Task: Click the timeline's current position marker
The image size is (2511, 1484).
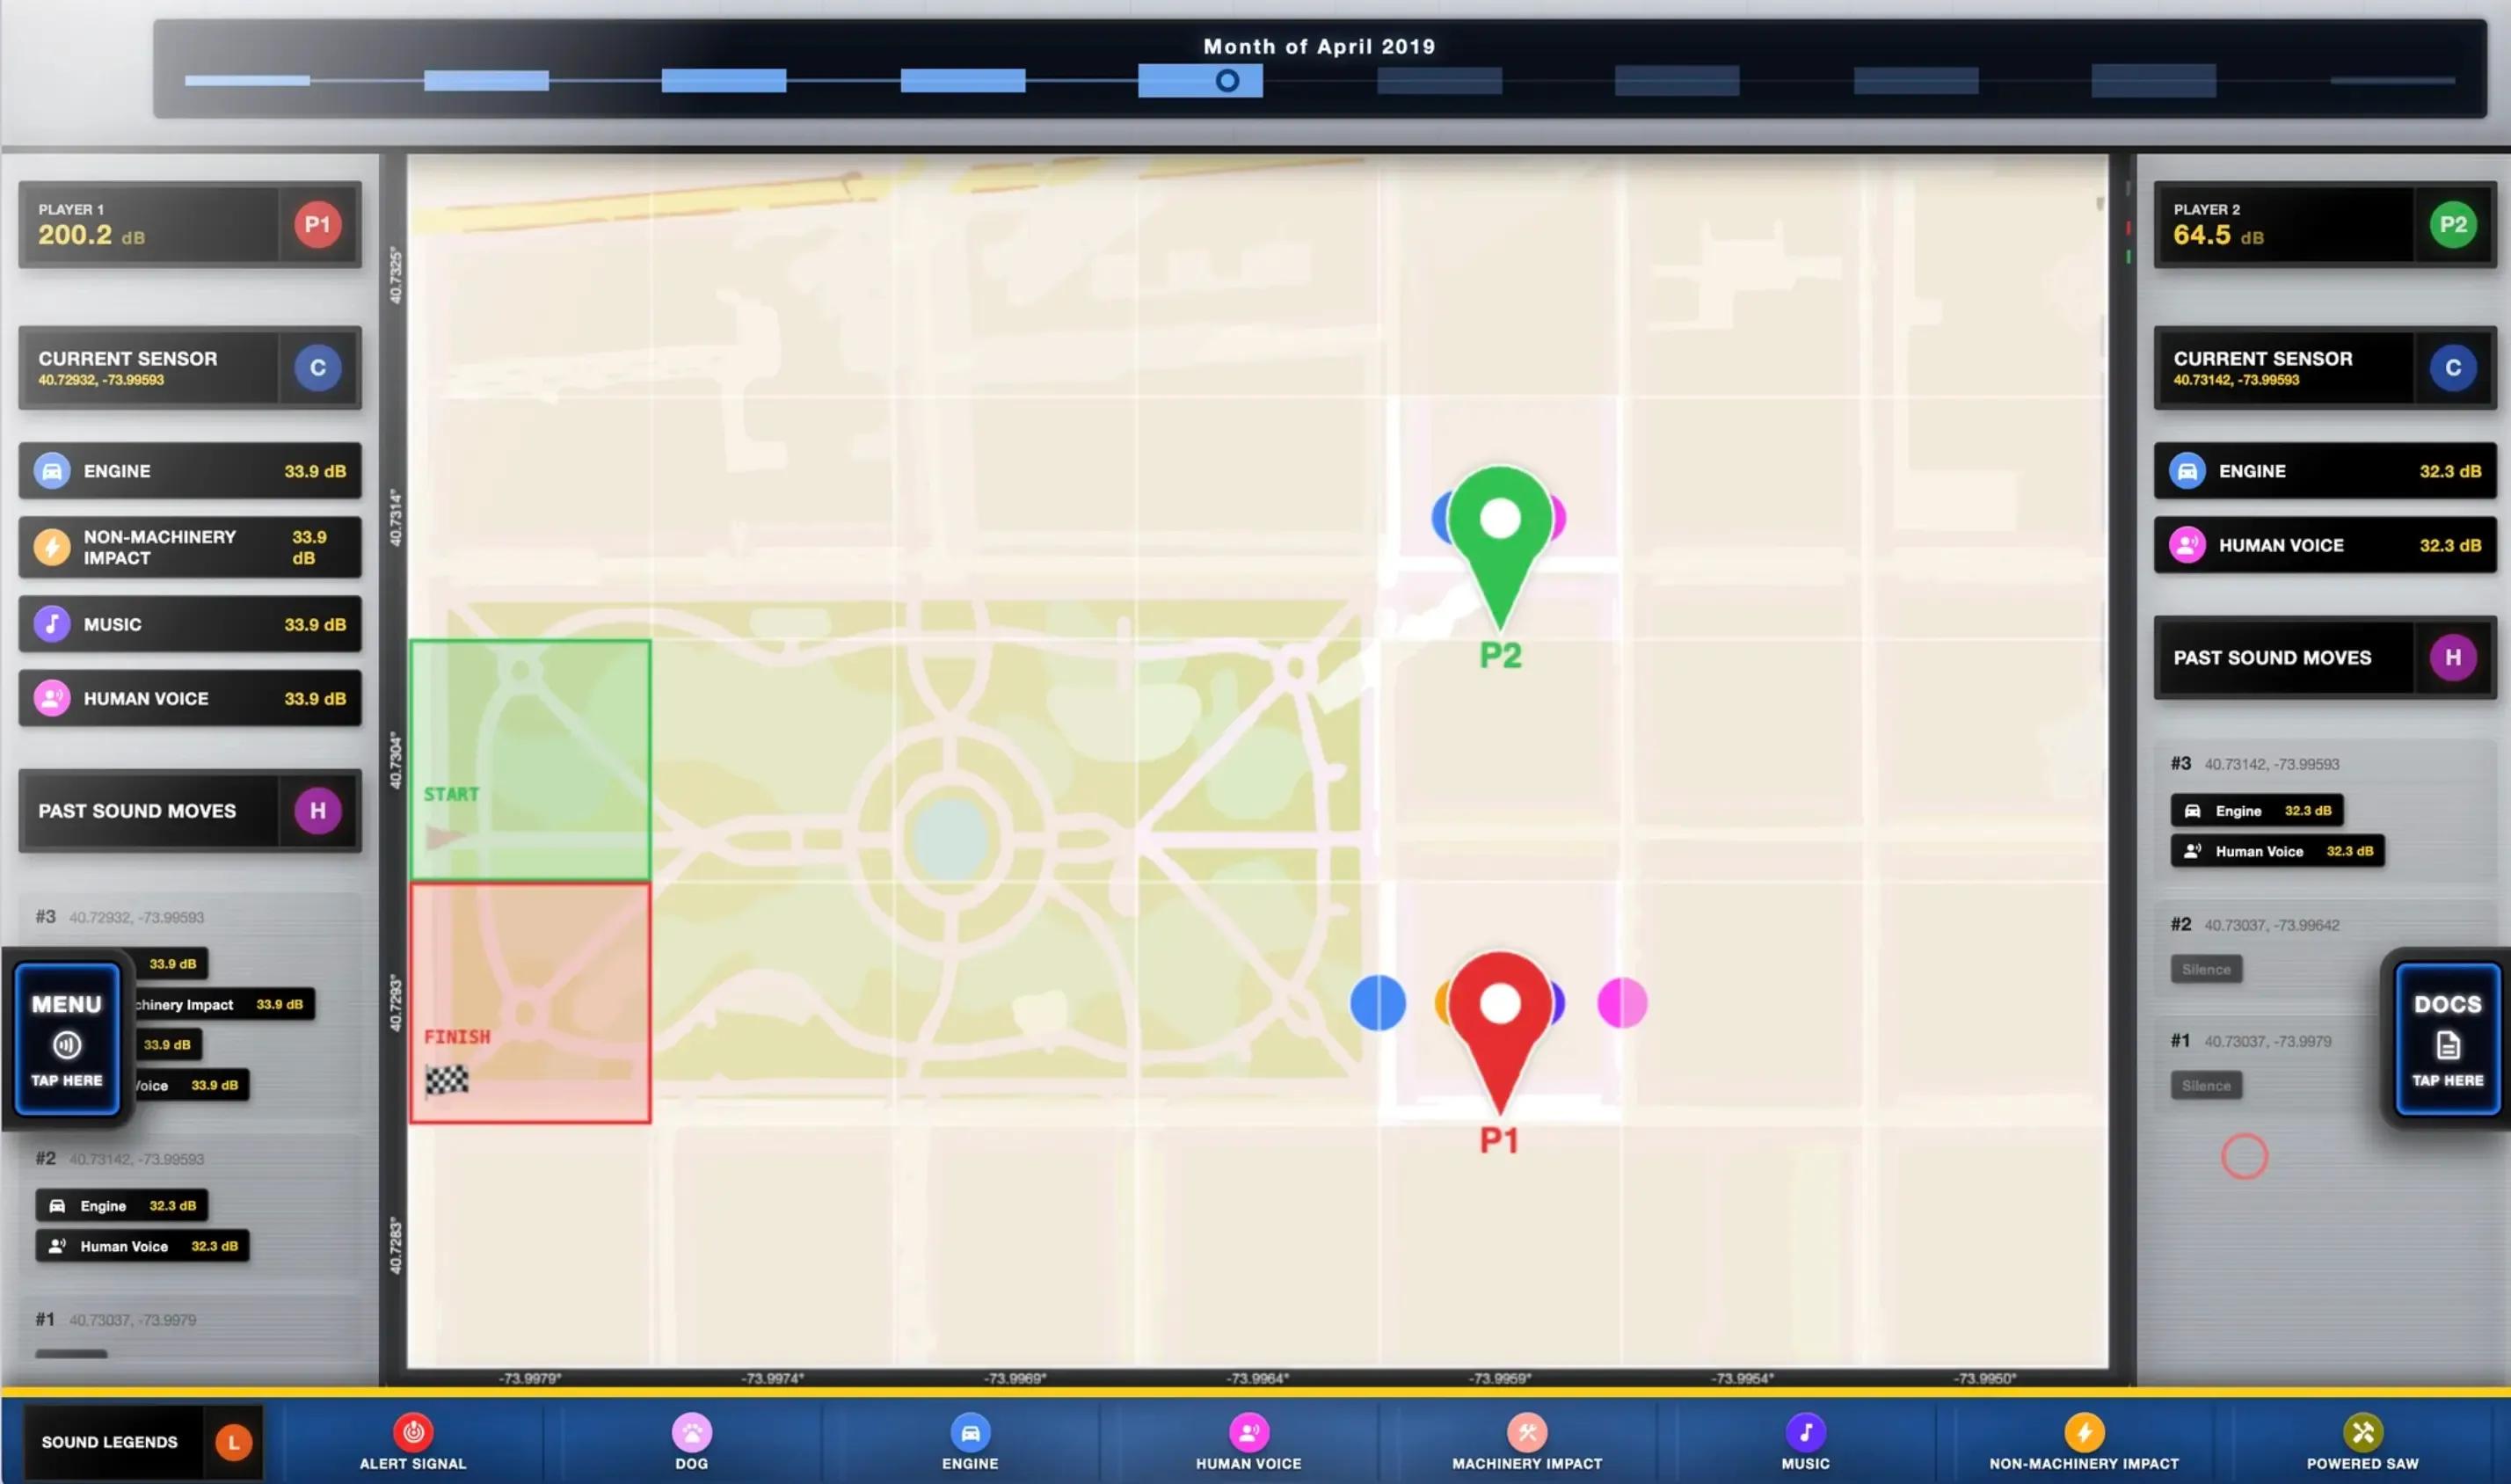Action: pos(1227,81)
